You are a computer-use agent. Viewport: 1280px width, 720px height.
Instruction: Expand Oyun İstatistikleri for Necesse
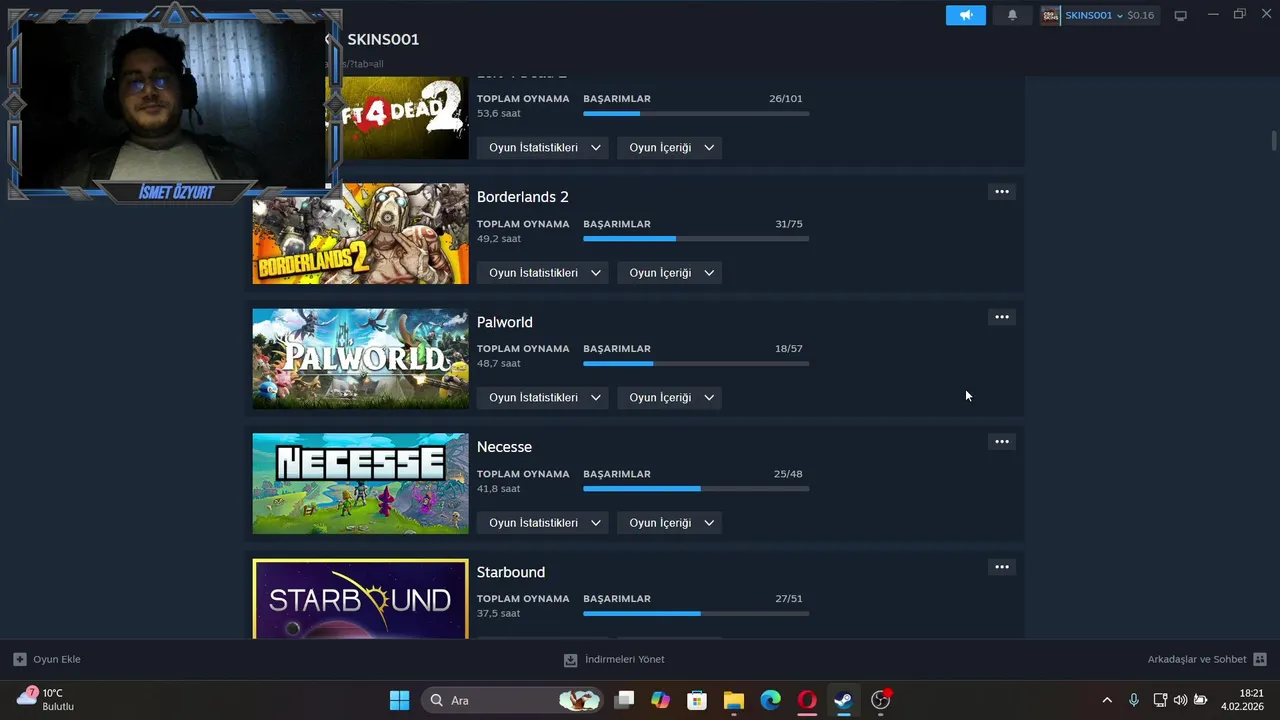coord(543,522)
